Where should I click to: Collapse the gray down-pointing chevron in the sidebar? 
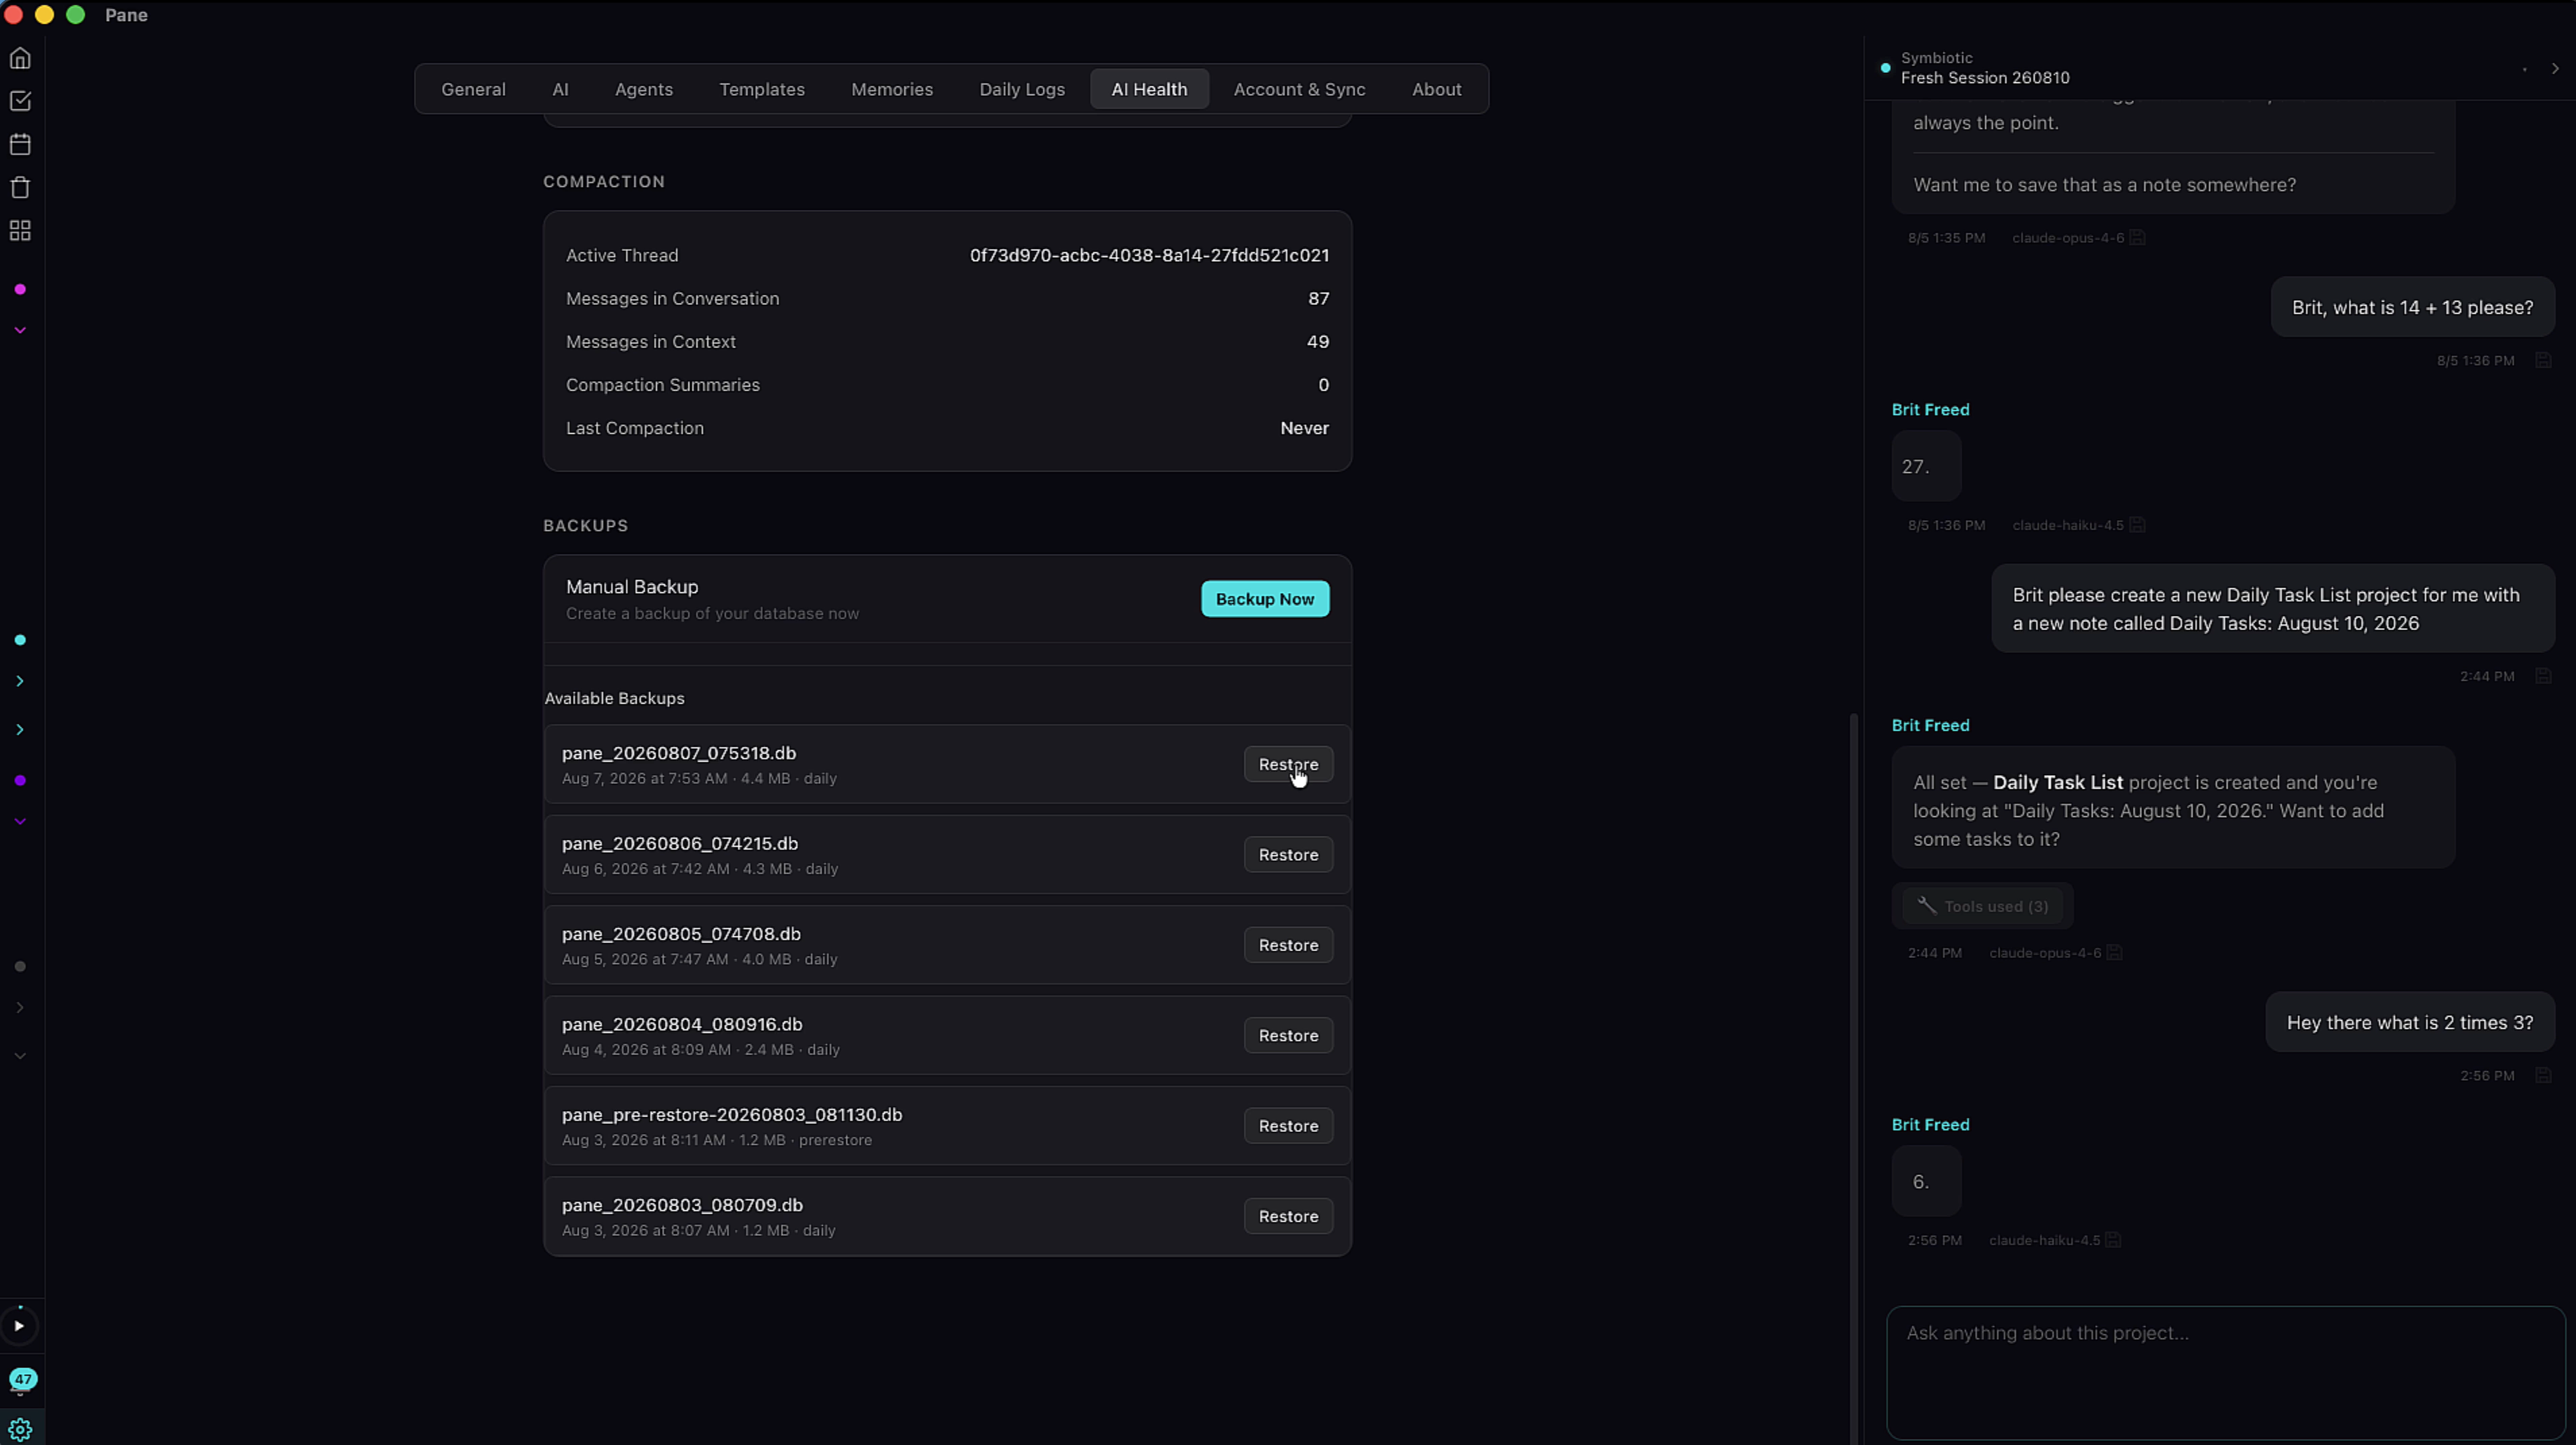(x=20, y=1056)
